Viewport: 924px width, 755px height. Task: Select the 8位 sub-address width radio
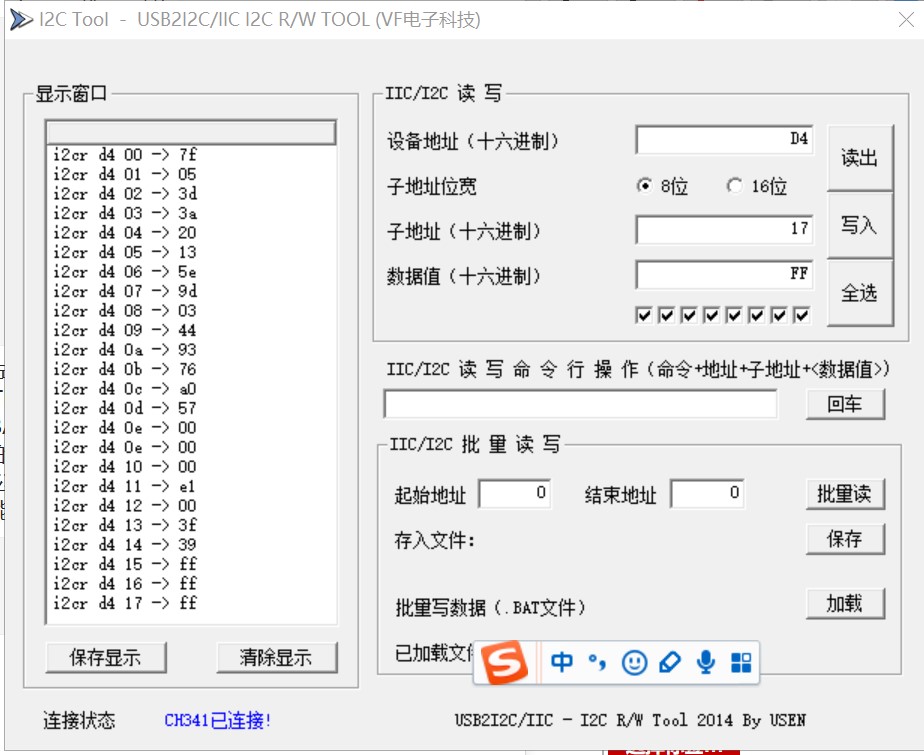tap(645, 186)
